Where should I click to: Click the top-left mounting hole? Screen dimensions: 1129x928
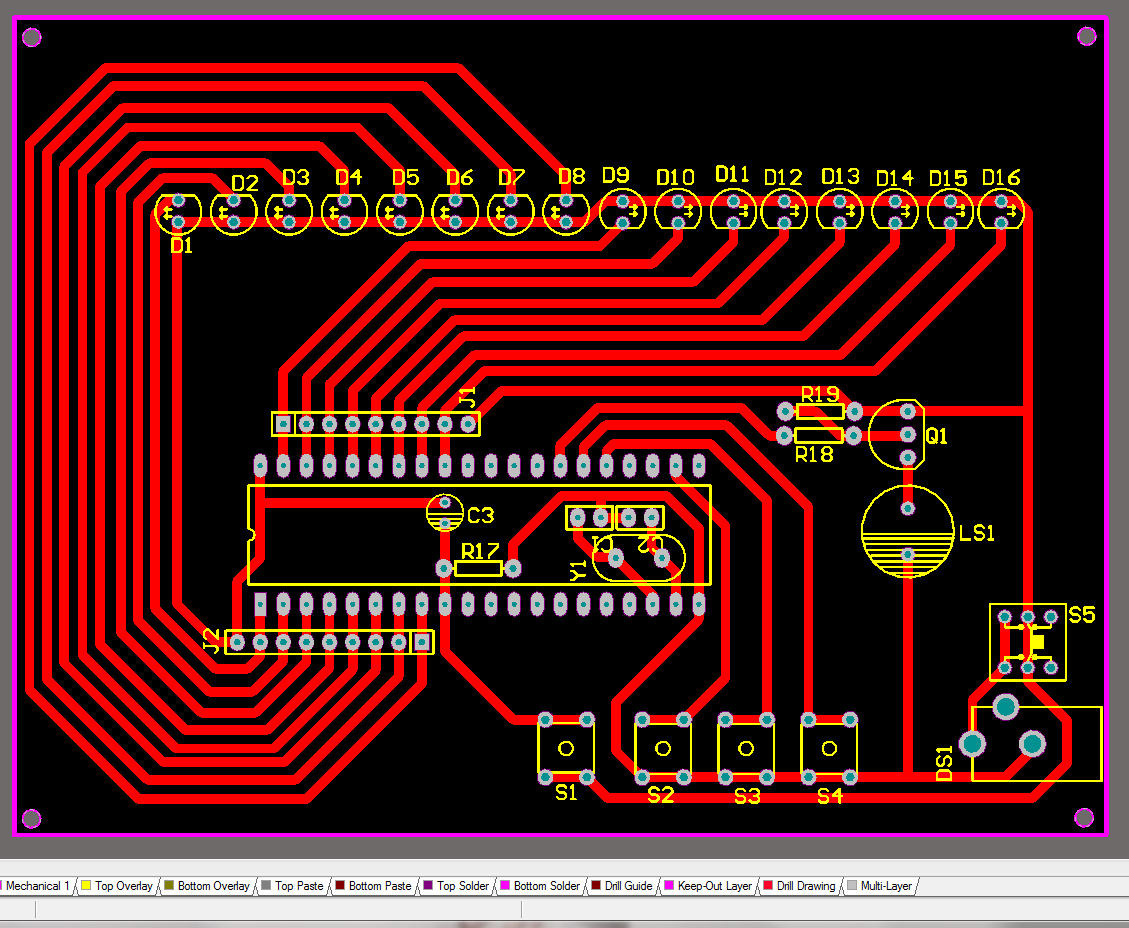point(32,37)
